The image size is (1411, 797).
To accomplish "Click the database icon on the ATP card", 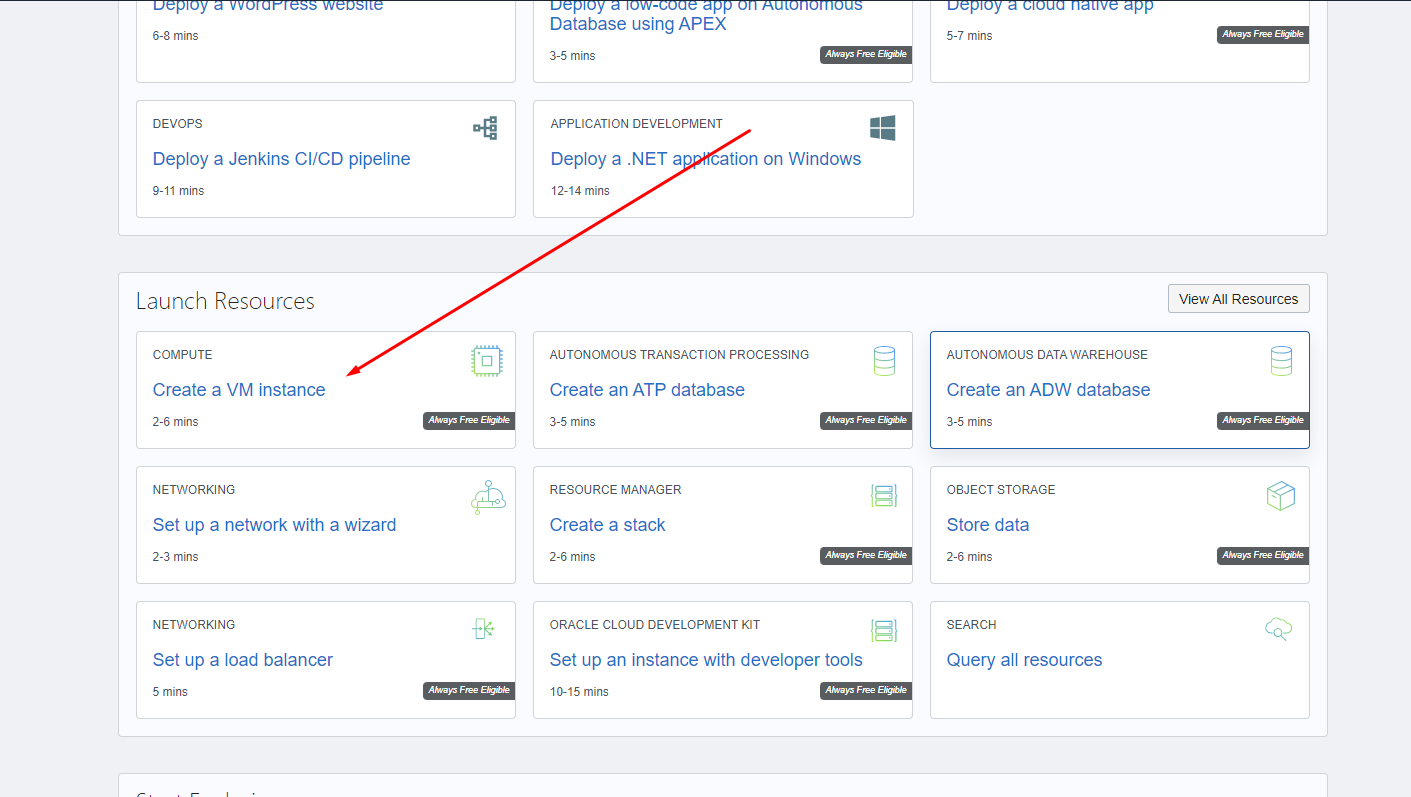I will point(884,361).
